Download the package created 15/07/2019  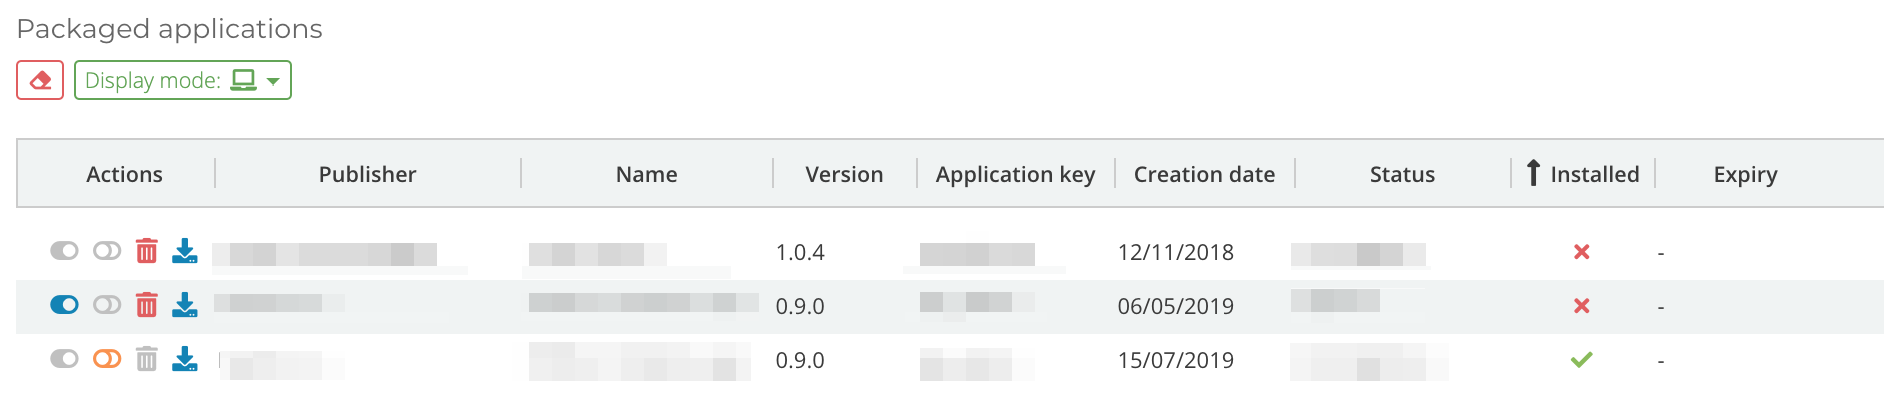point(185,359)
